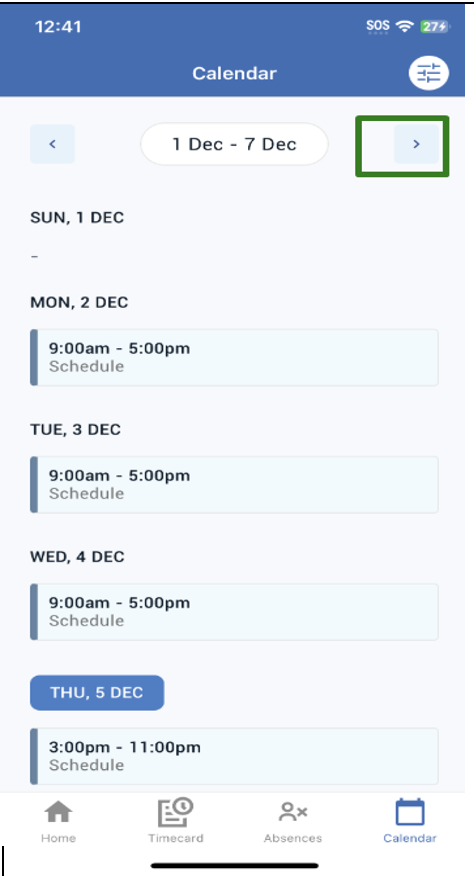
Task: Go to the next week arrow
Action: tap(416, 144)
